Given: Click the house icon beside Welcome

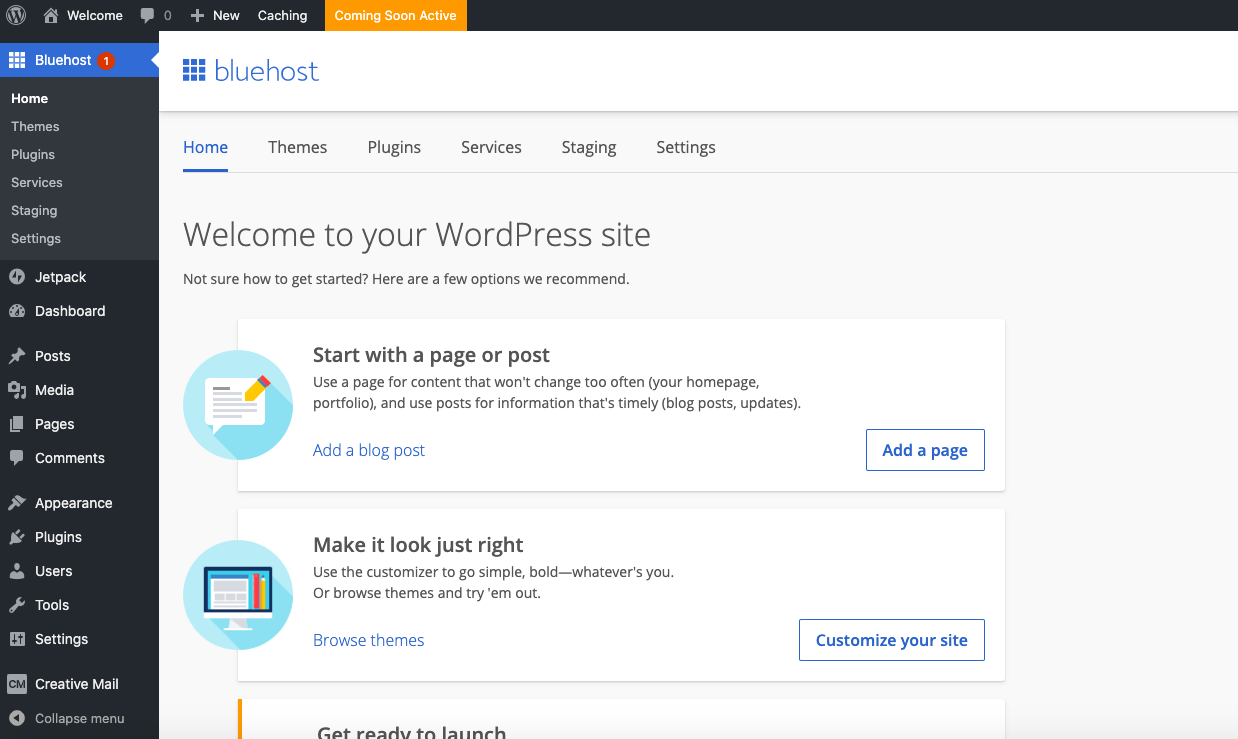Looking at the screenshot, I should [x=51, y=15].
